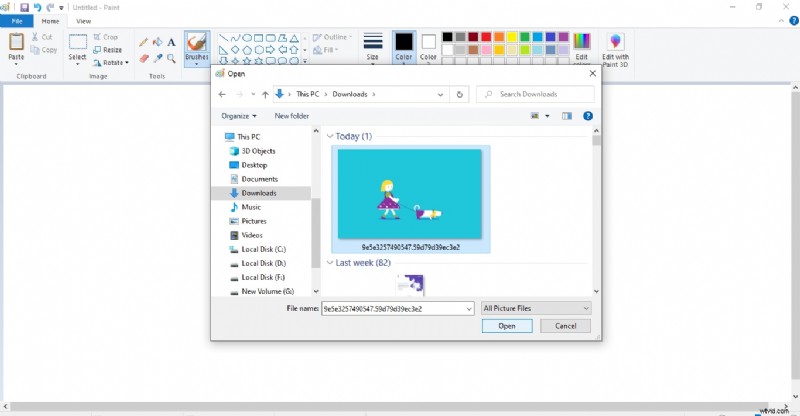Screen dimensions: 800x416
Task: Select the Line shape tool
Action: click(223, 38)
